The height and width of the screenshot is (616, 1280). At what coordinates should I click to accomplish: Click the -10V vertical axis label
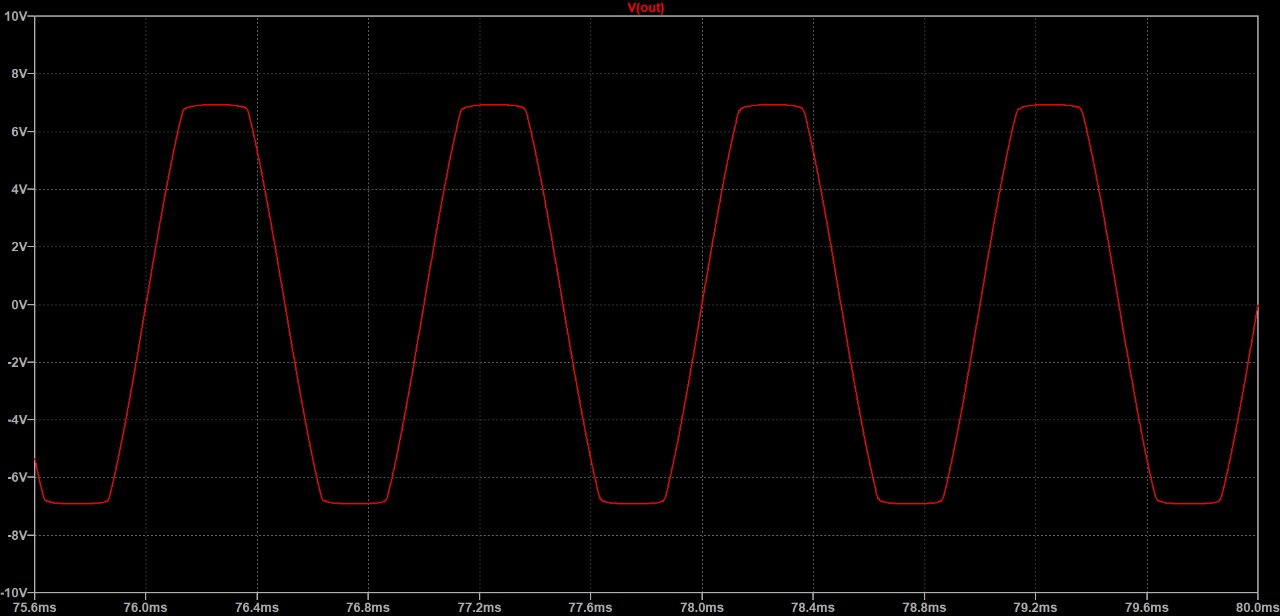16,593
